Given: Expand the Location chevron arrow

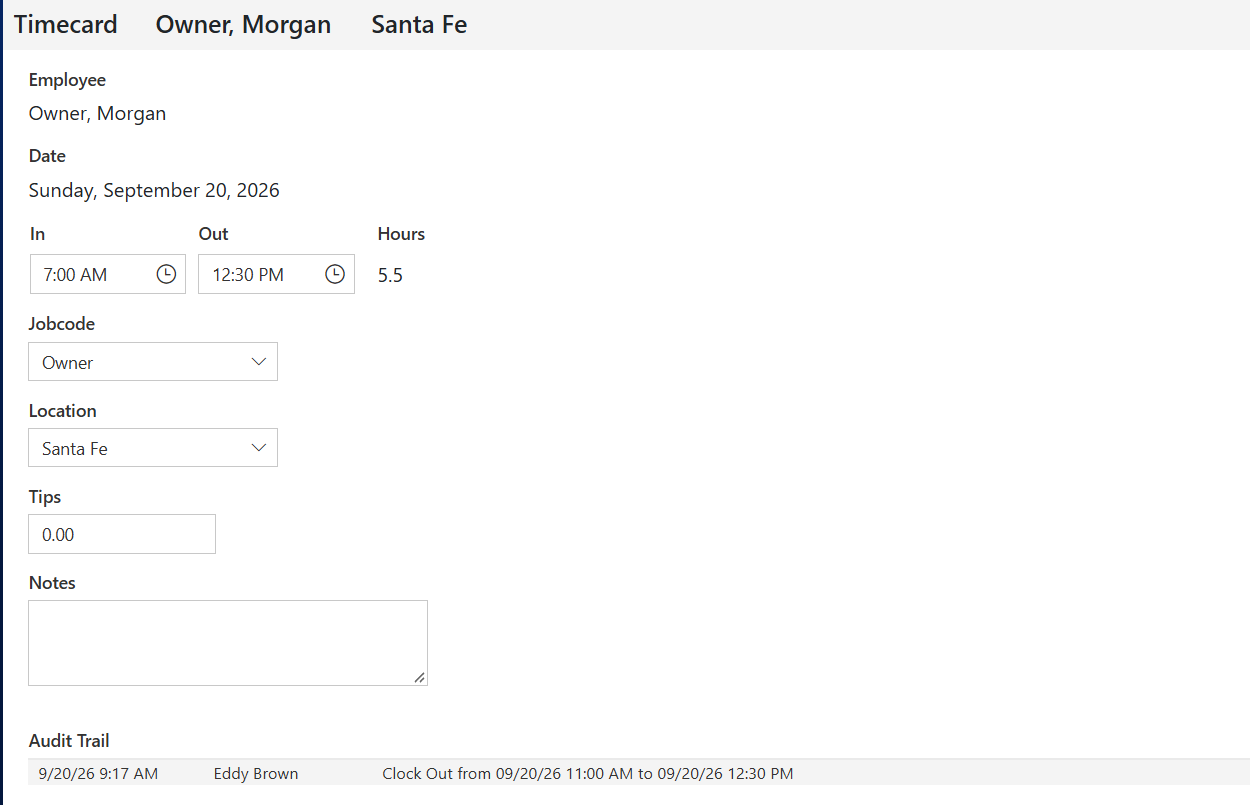Looking at the screenshot, I should point(259,448).
